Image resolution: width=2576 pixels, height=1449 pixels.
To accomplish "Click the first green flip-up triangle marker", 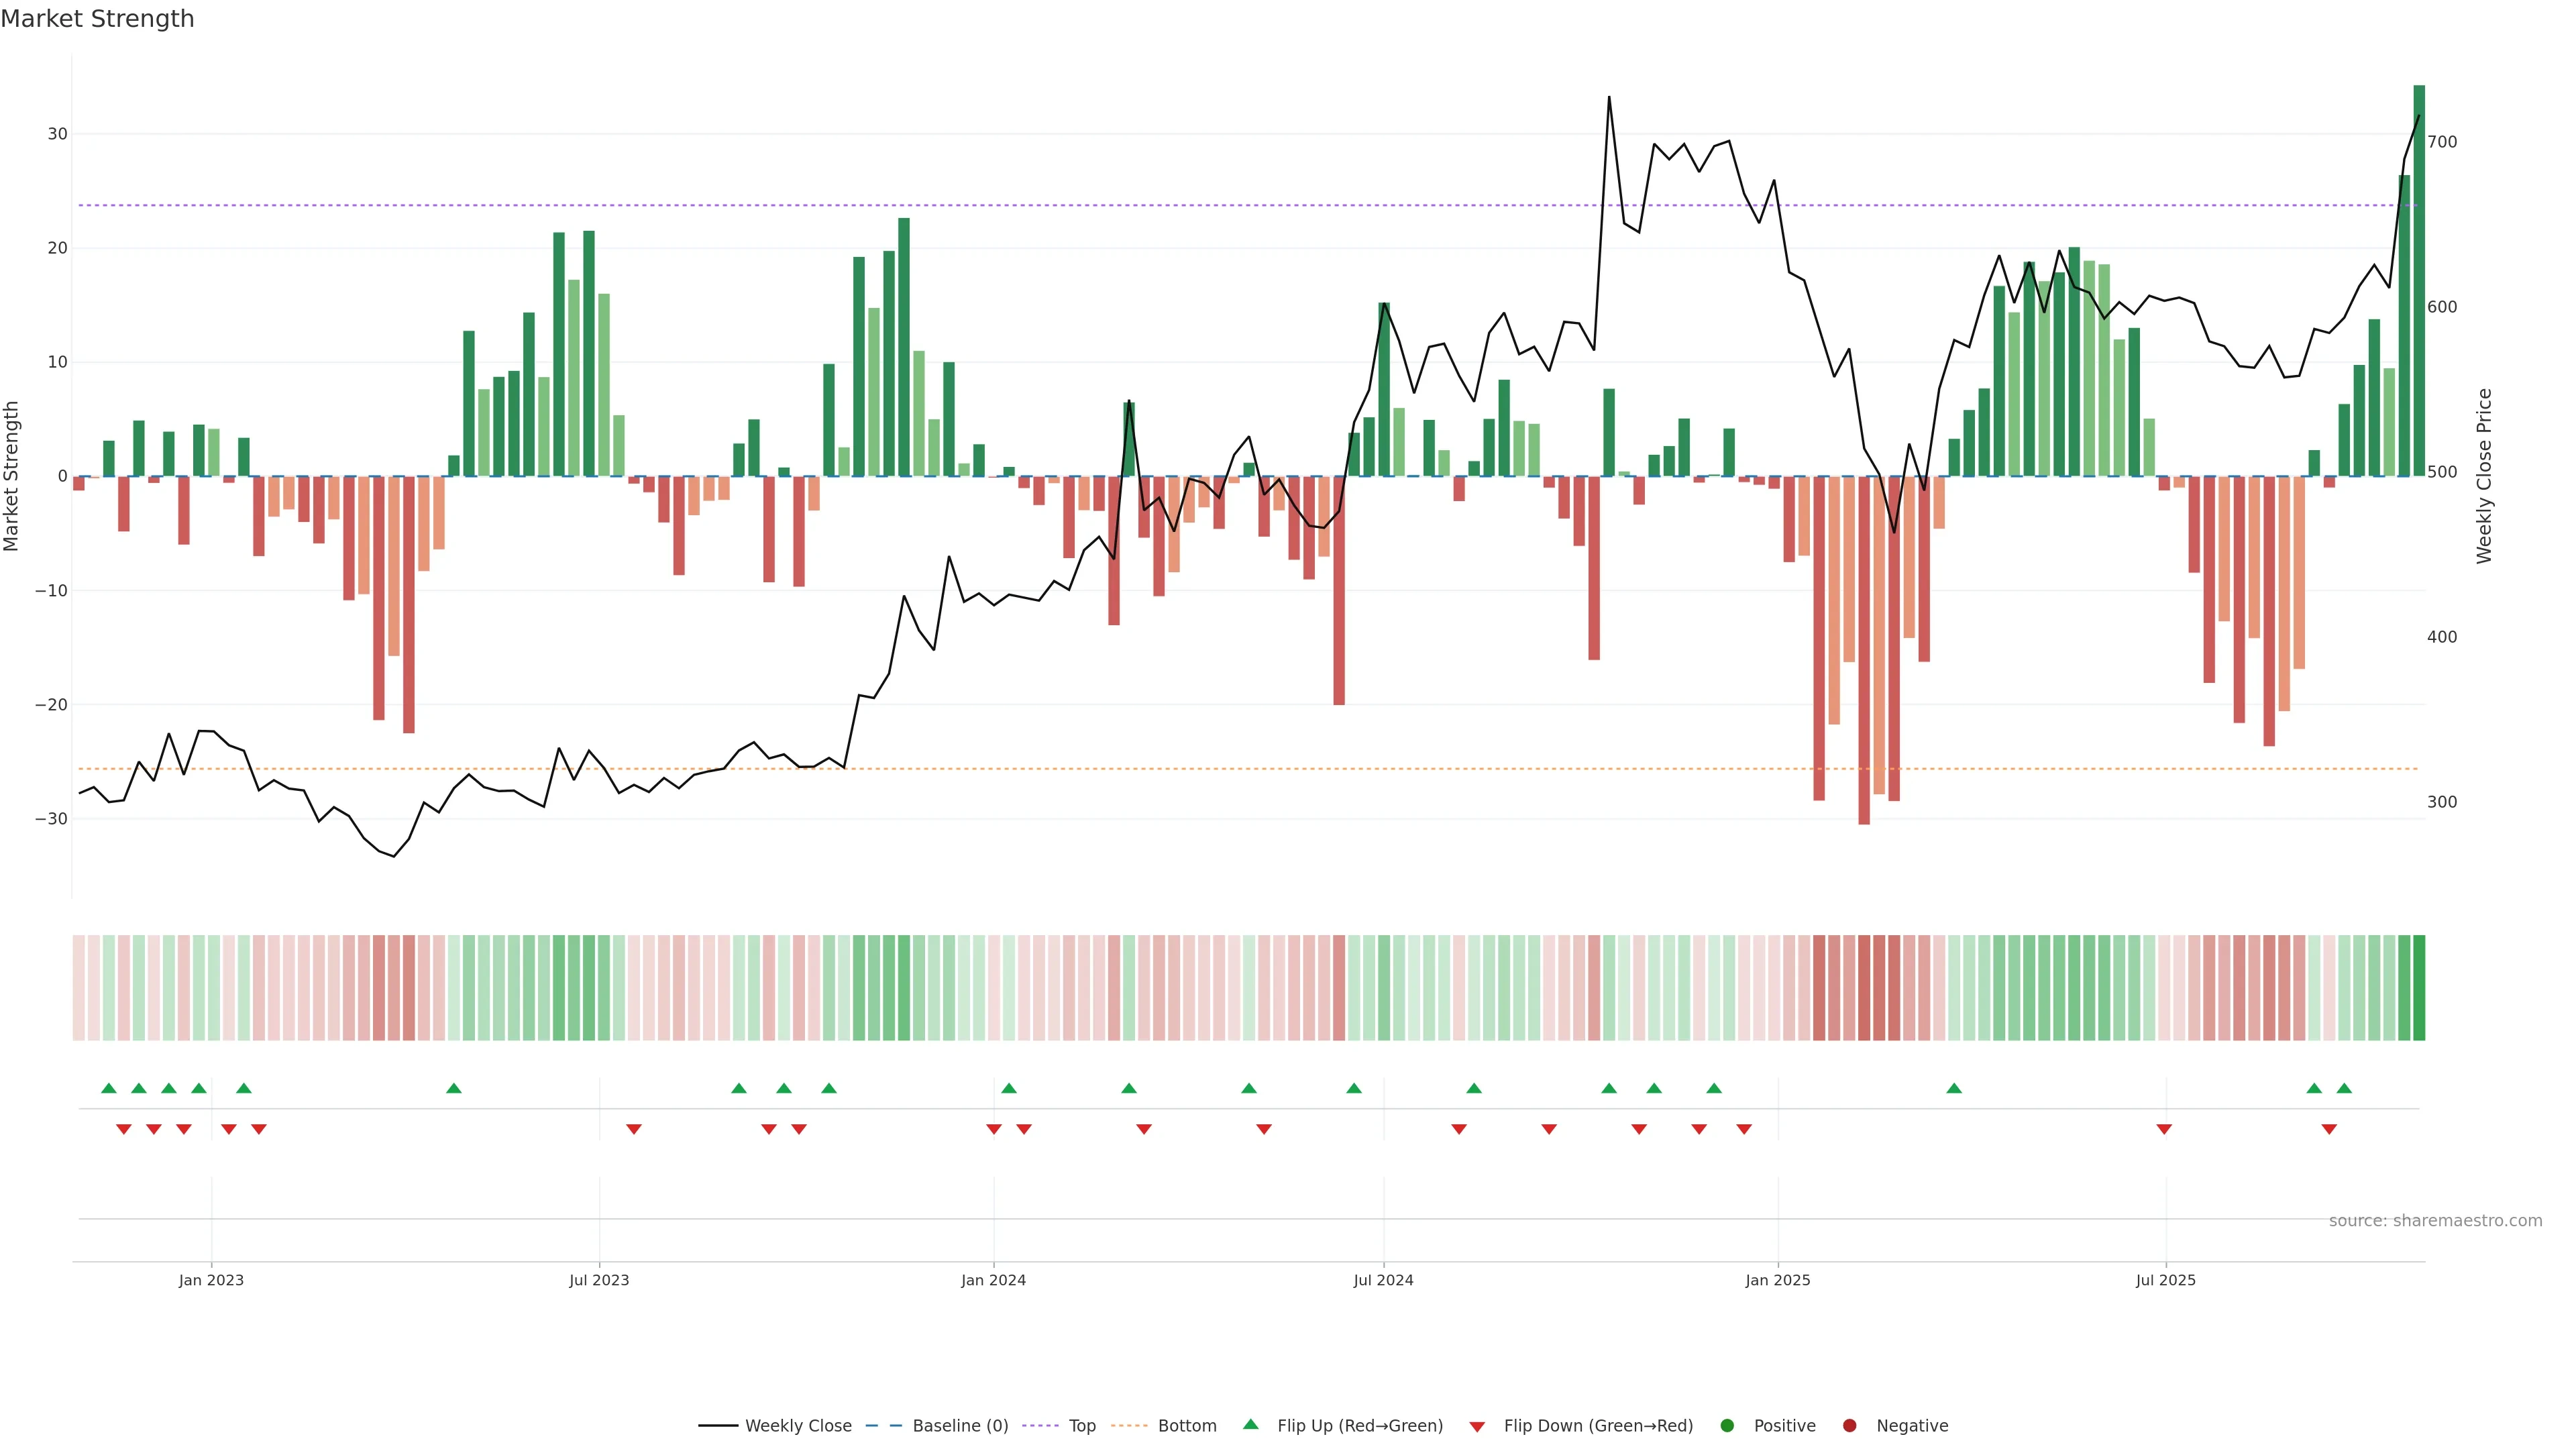I will (x=109, y=1088).
